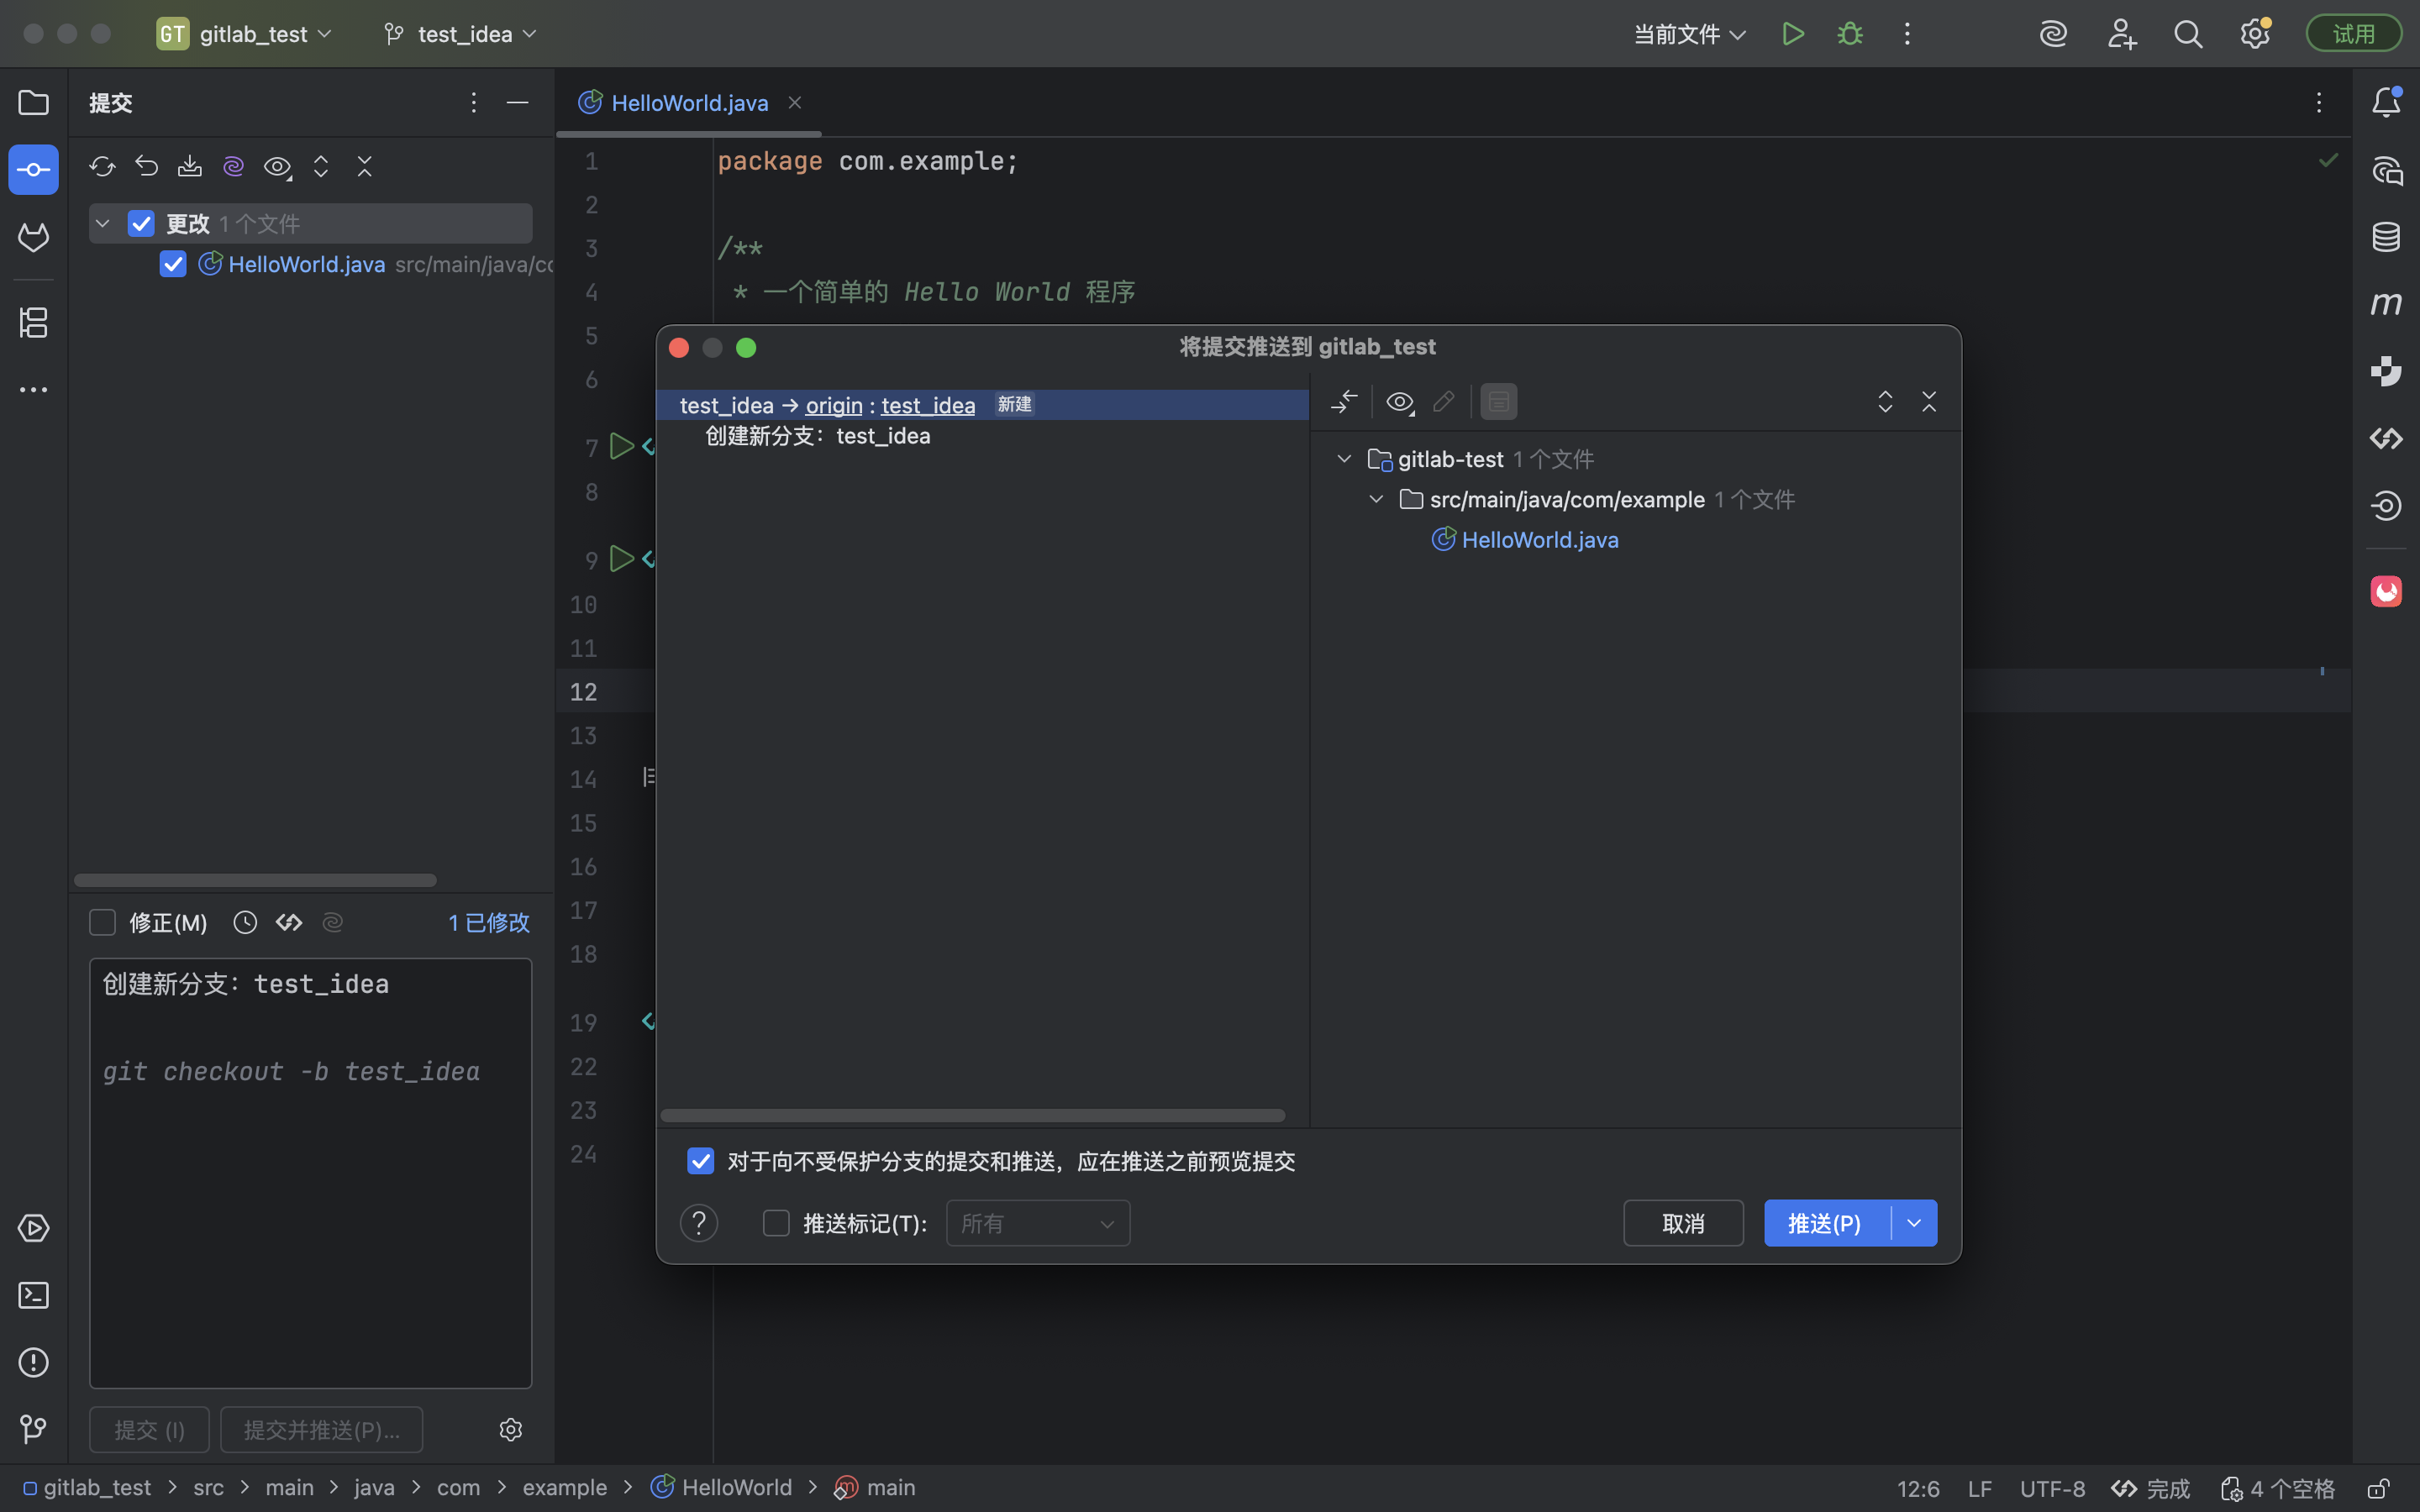Open the Maven tool window icon
Screen dimensions: 2420x1512
(x=2386, y=304)
